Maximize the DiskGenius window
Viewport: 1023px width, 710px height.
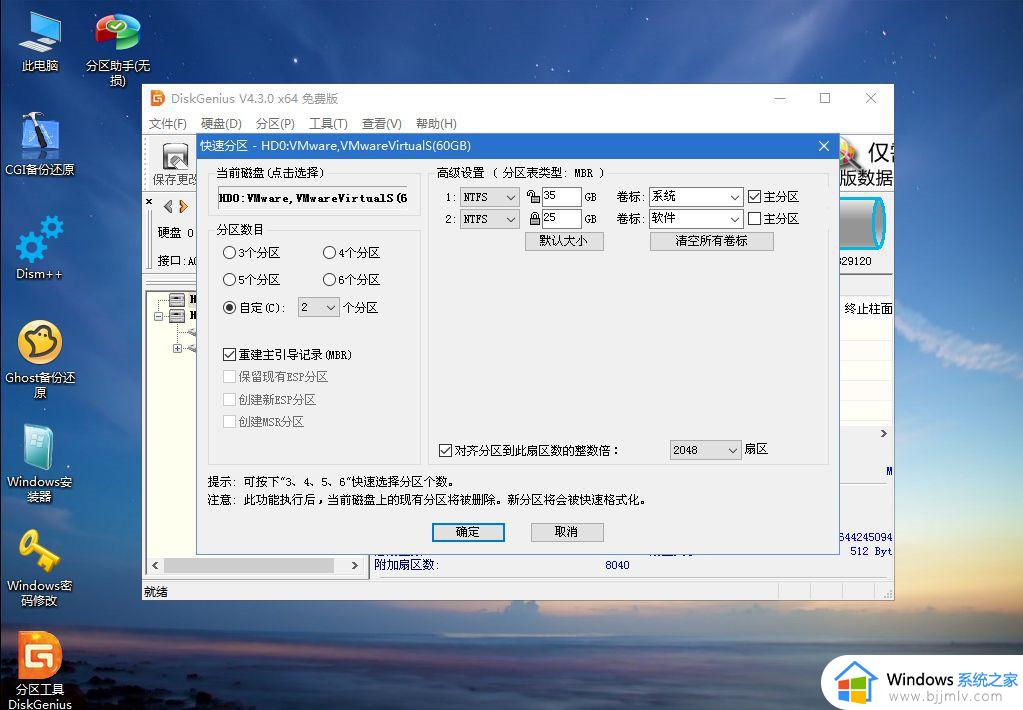(825, 98)
